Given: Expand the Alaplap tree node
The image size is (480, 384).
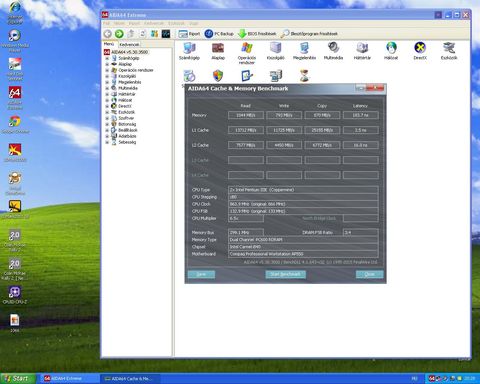Looking at the screenshot, I should tap(107, 64).
